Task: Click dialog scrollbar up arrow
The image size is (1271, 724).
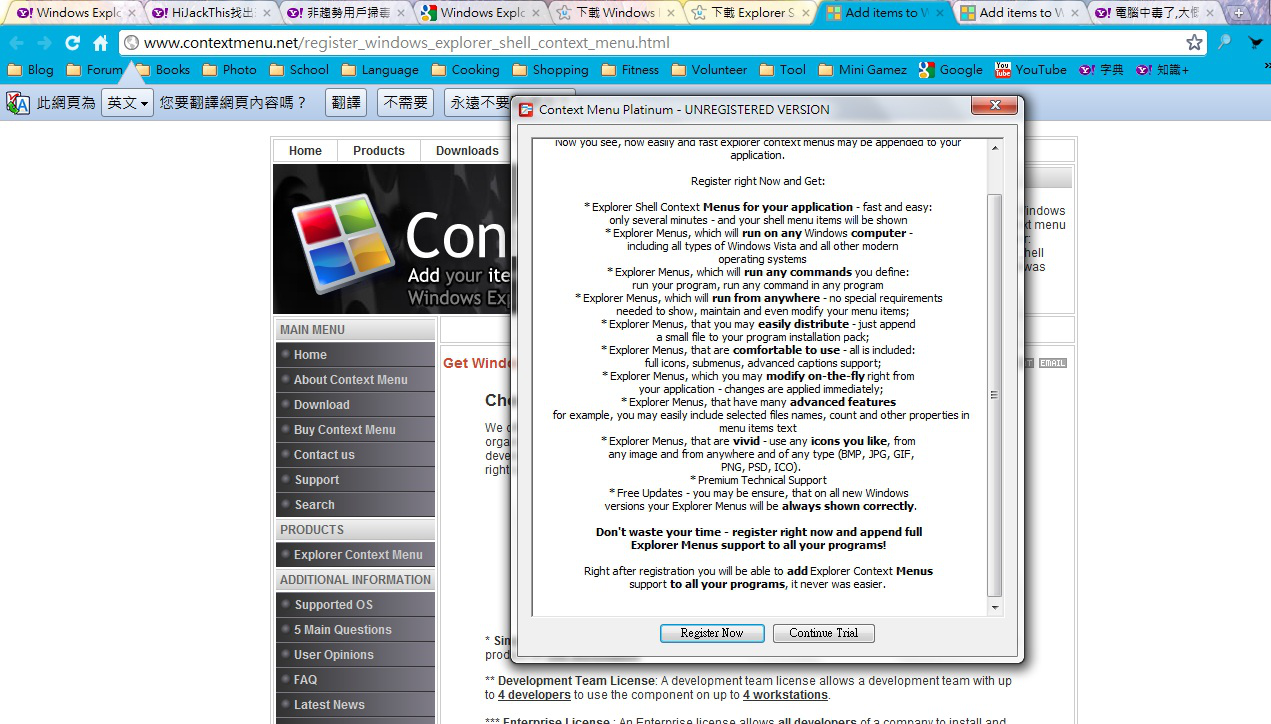Action: pos(994,148)
